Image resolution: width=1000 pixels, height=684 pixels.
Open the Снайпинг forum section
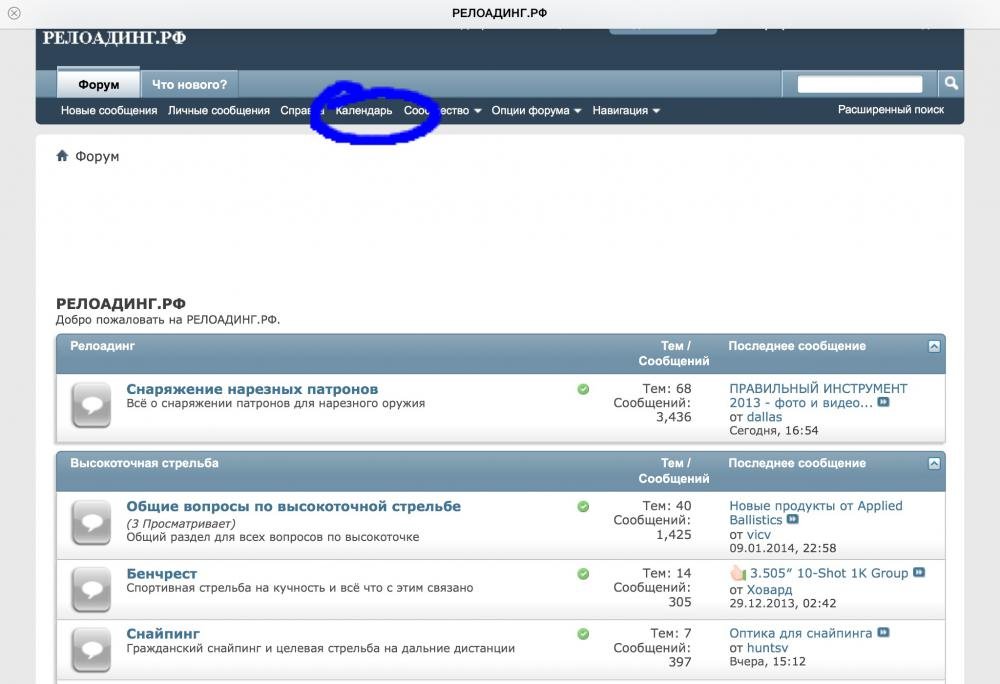coord(163,633)
